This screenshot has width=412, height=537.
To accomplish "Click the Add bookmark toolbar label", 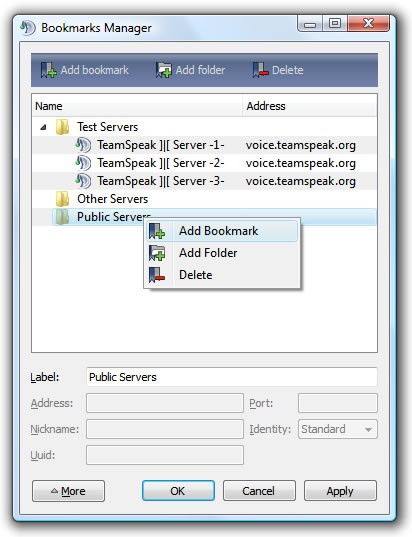I will point(95,70).
